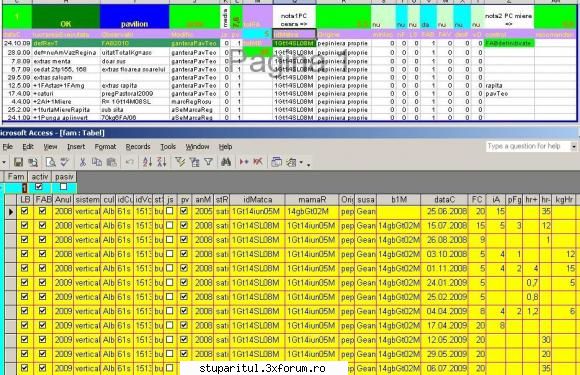The width and height of the screenshot is (580, 375).
Task: Open the Help menu
Action: pyautogui.click(x=225, y=147)
